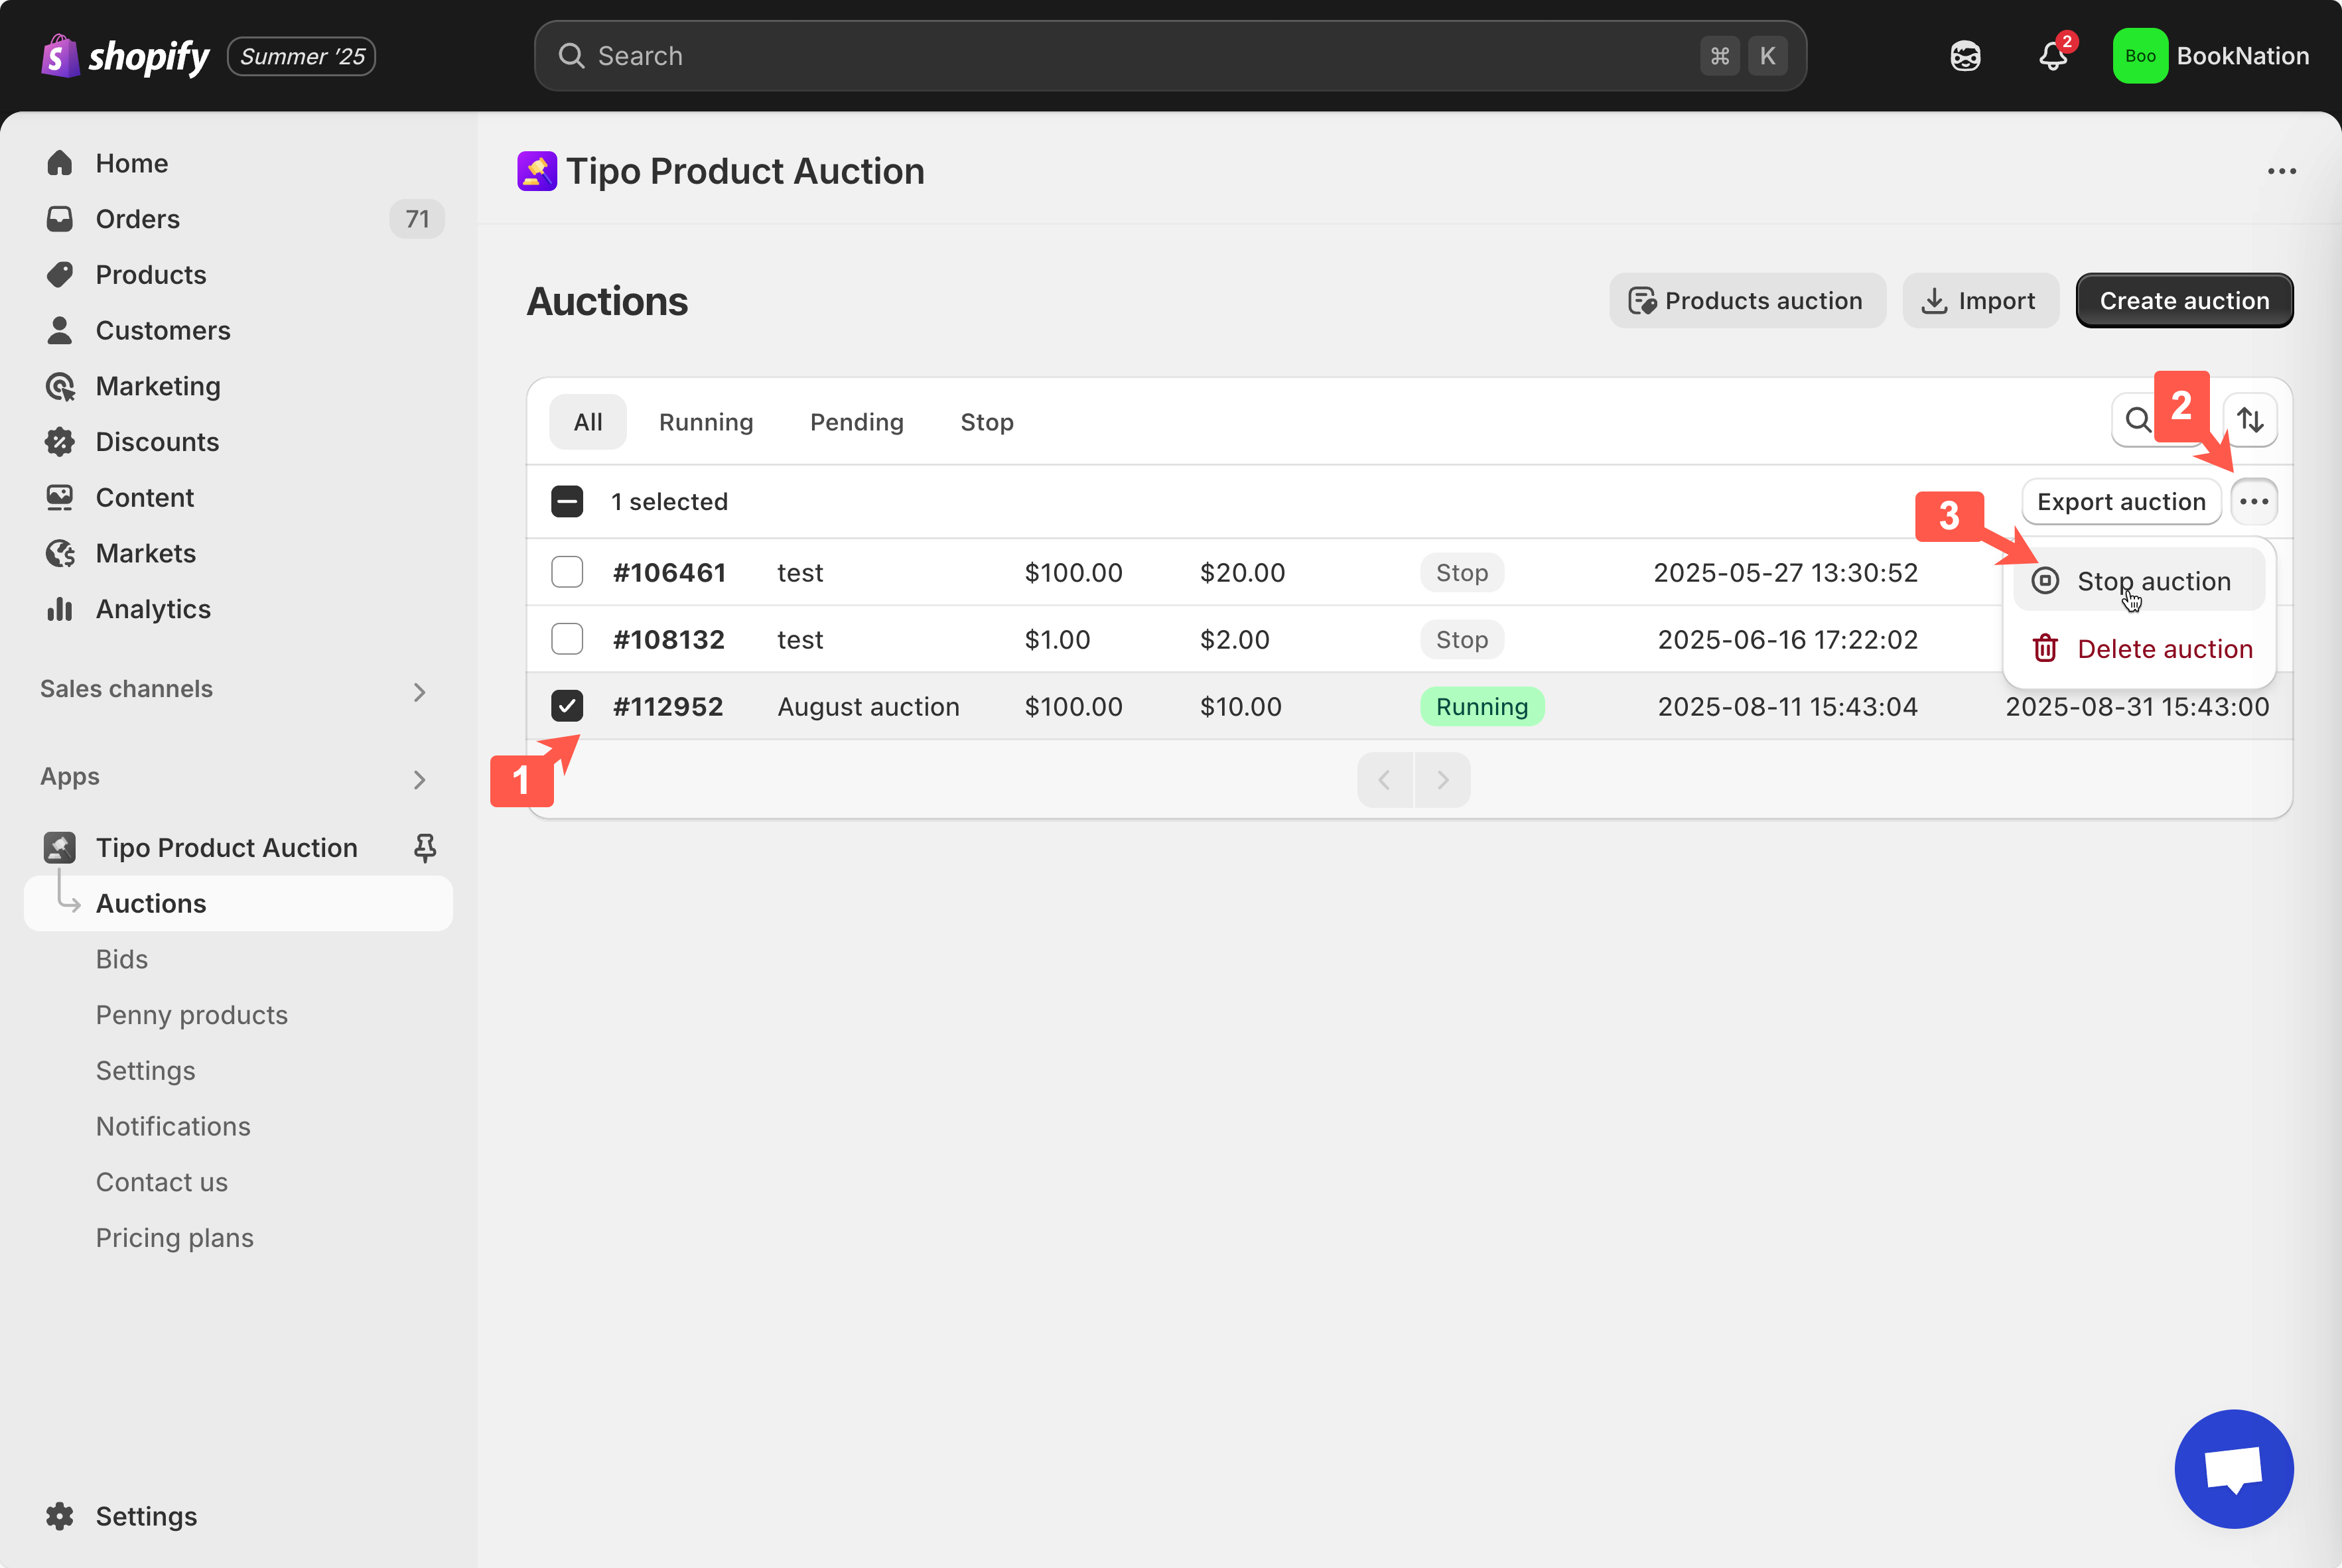2342x1568 pixels.
Task: Unpin Tipo Product Auction with pin icon
Action: (x=425, y=848)
